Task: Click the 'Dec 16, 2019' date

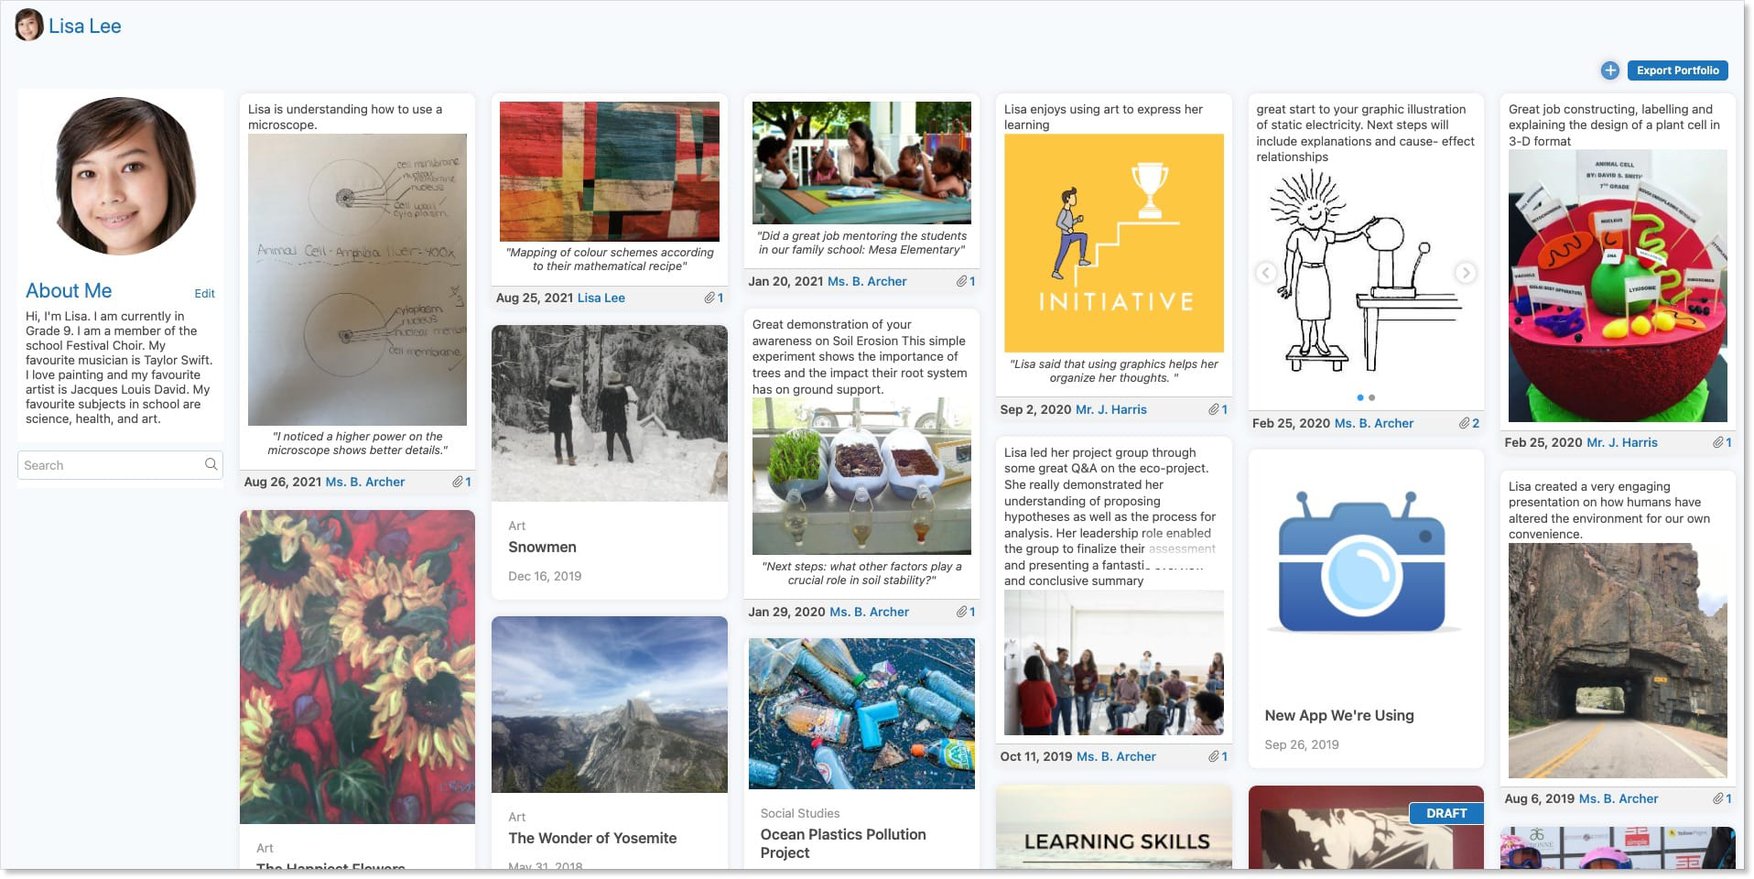Action: click(544, 576)
